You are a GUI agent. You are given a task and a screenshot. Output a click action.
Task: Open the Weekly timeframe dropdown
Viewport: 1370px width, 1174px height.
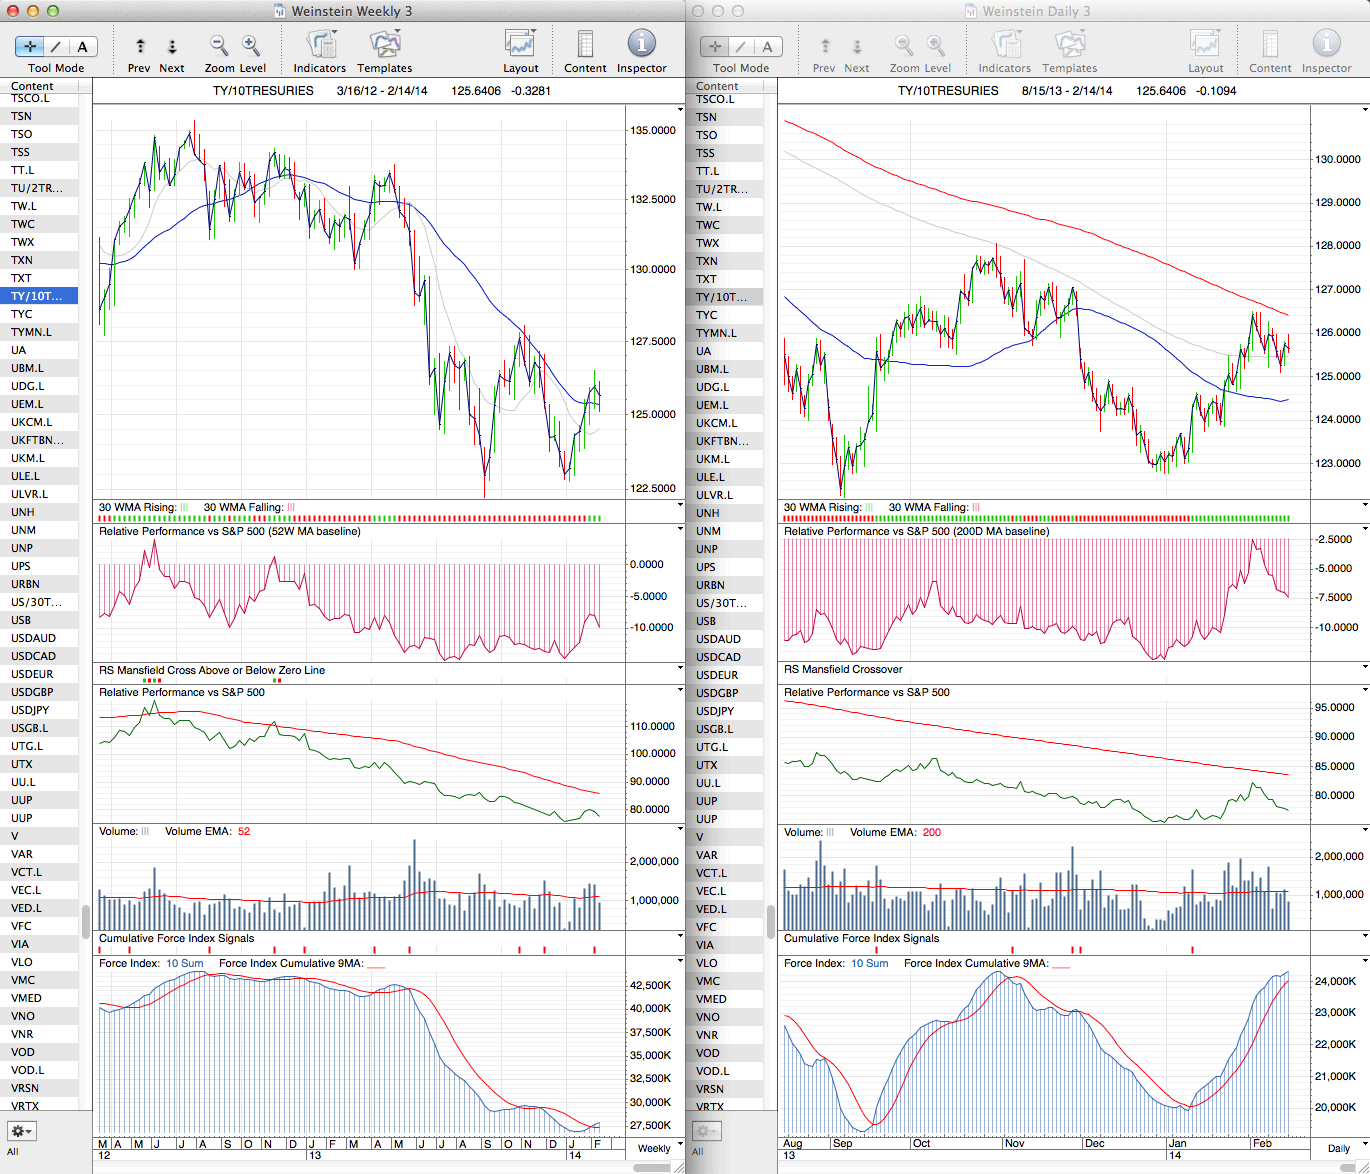click(659, 1148)
